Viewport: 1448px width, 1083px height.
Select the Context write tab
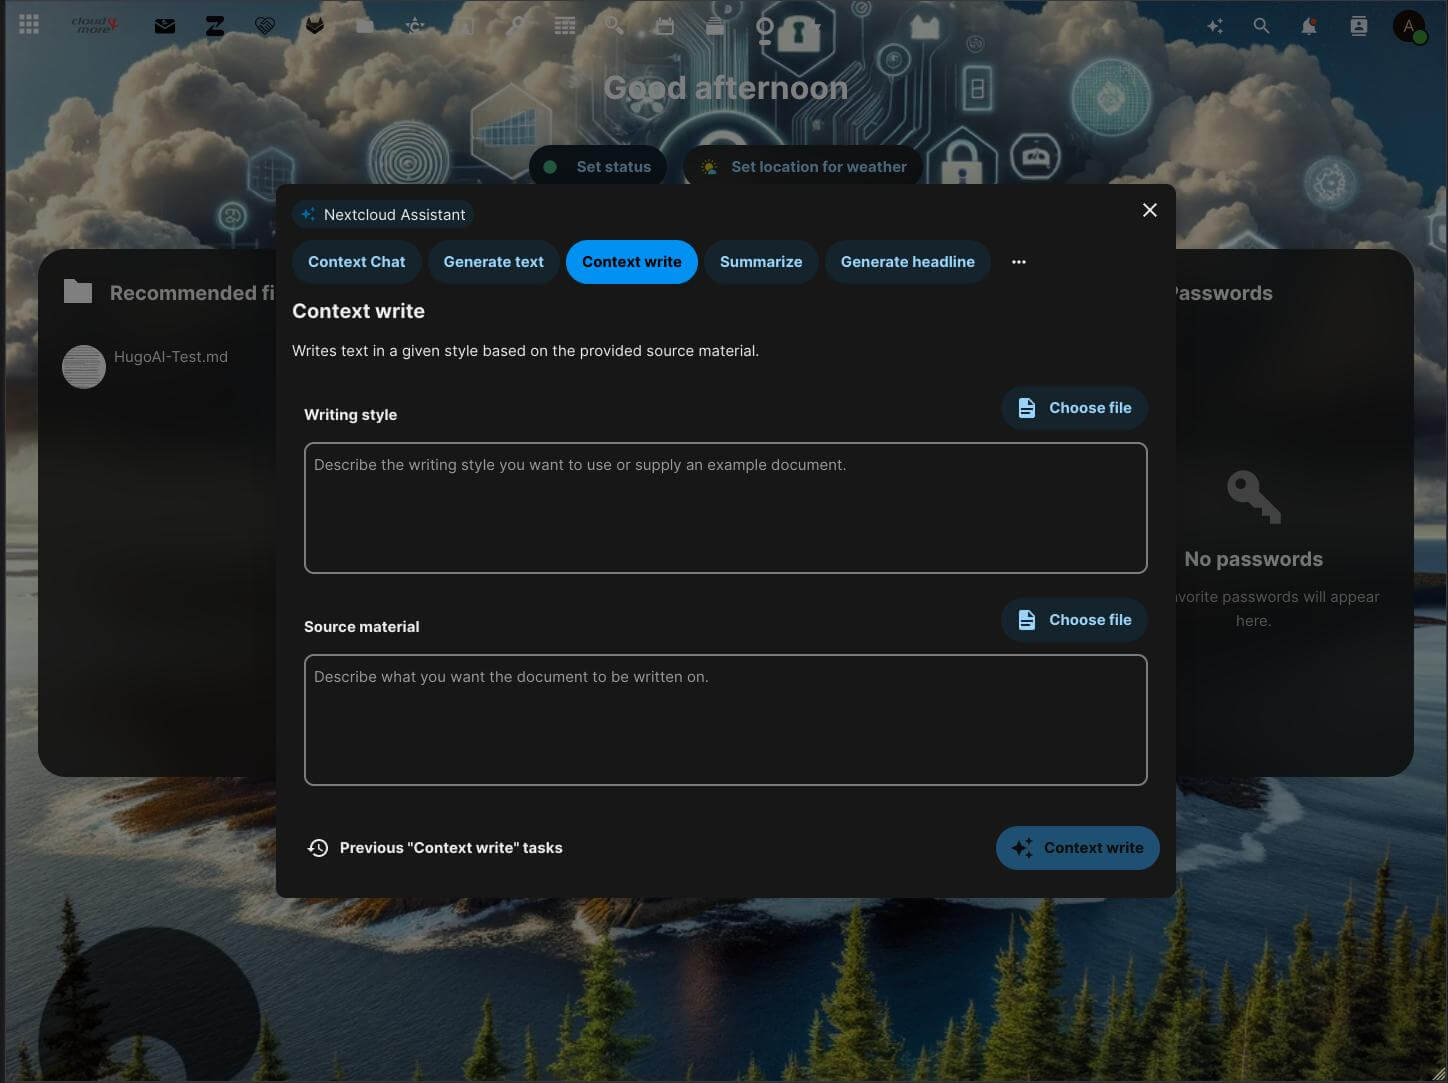[632, 262]
